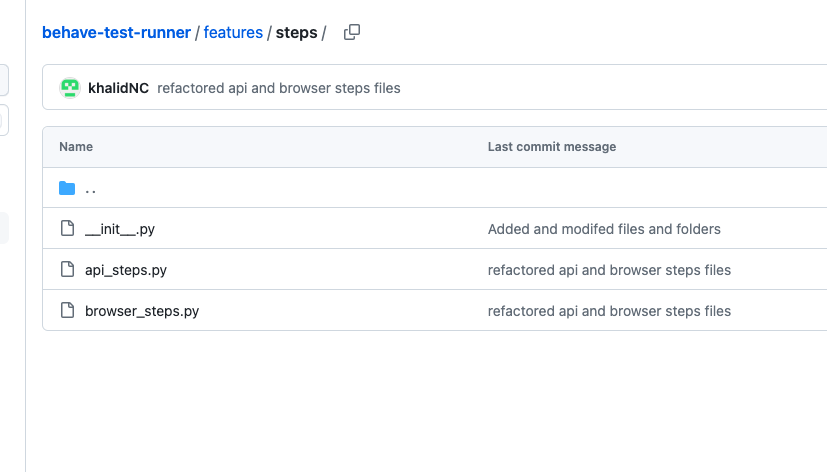Click the parent directory folder icon
Screen dimensions: 827x472
pos(67,188)
